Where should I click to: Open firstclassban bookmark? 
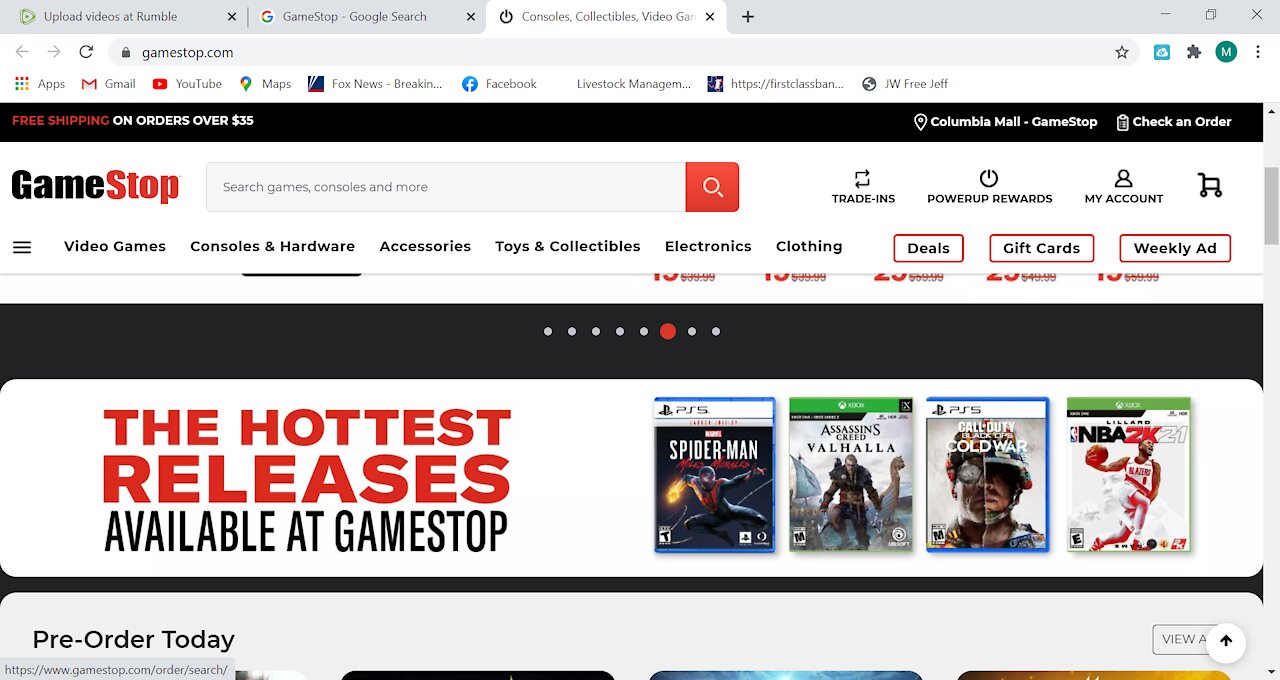point(775,84)
